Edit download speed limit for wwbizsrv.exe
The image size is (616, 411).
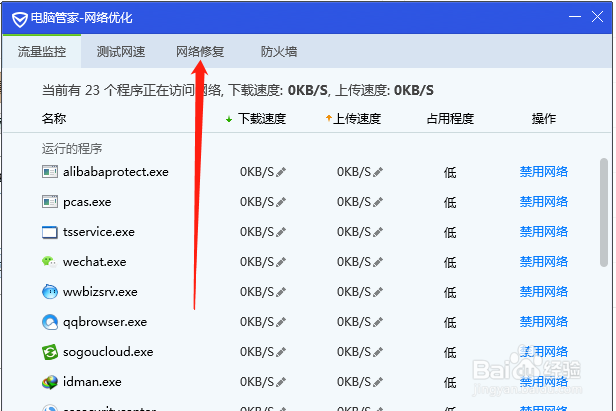tap(281, 292)
